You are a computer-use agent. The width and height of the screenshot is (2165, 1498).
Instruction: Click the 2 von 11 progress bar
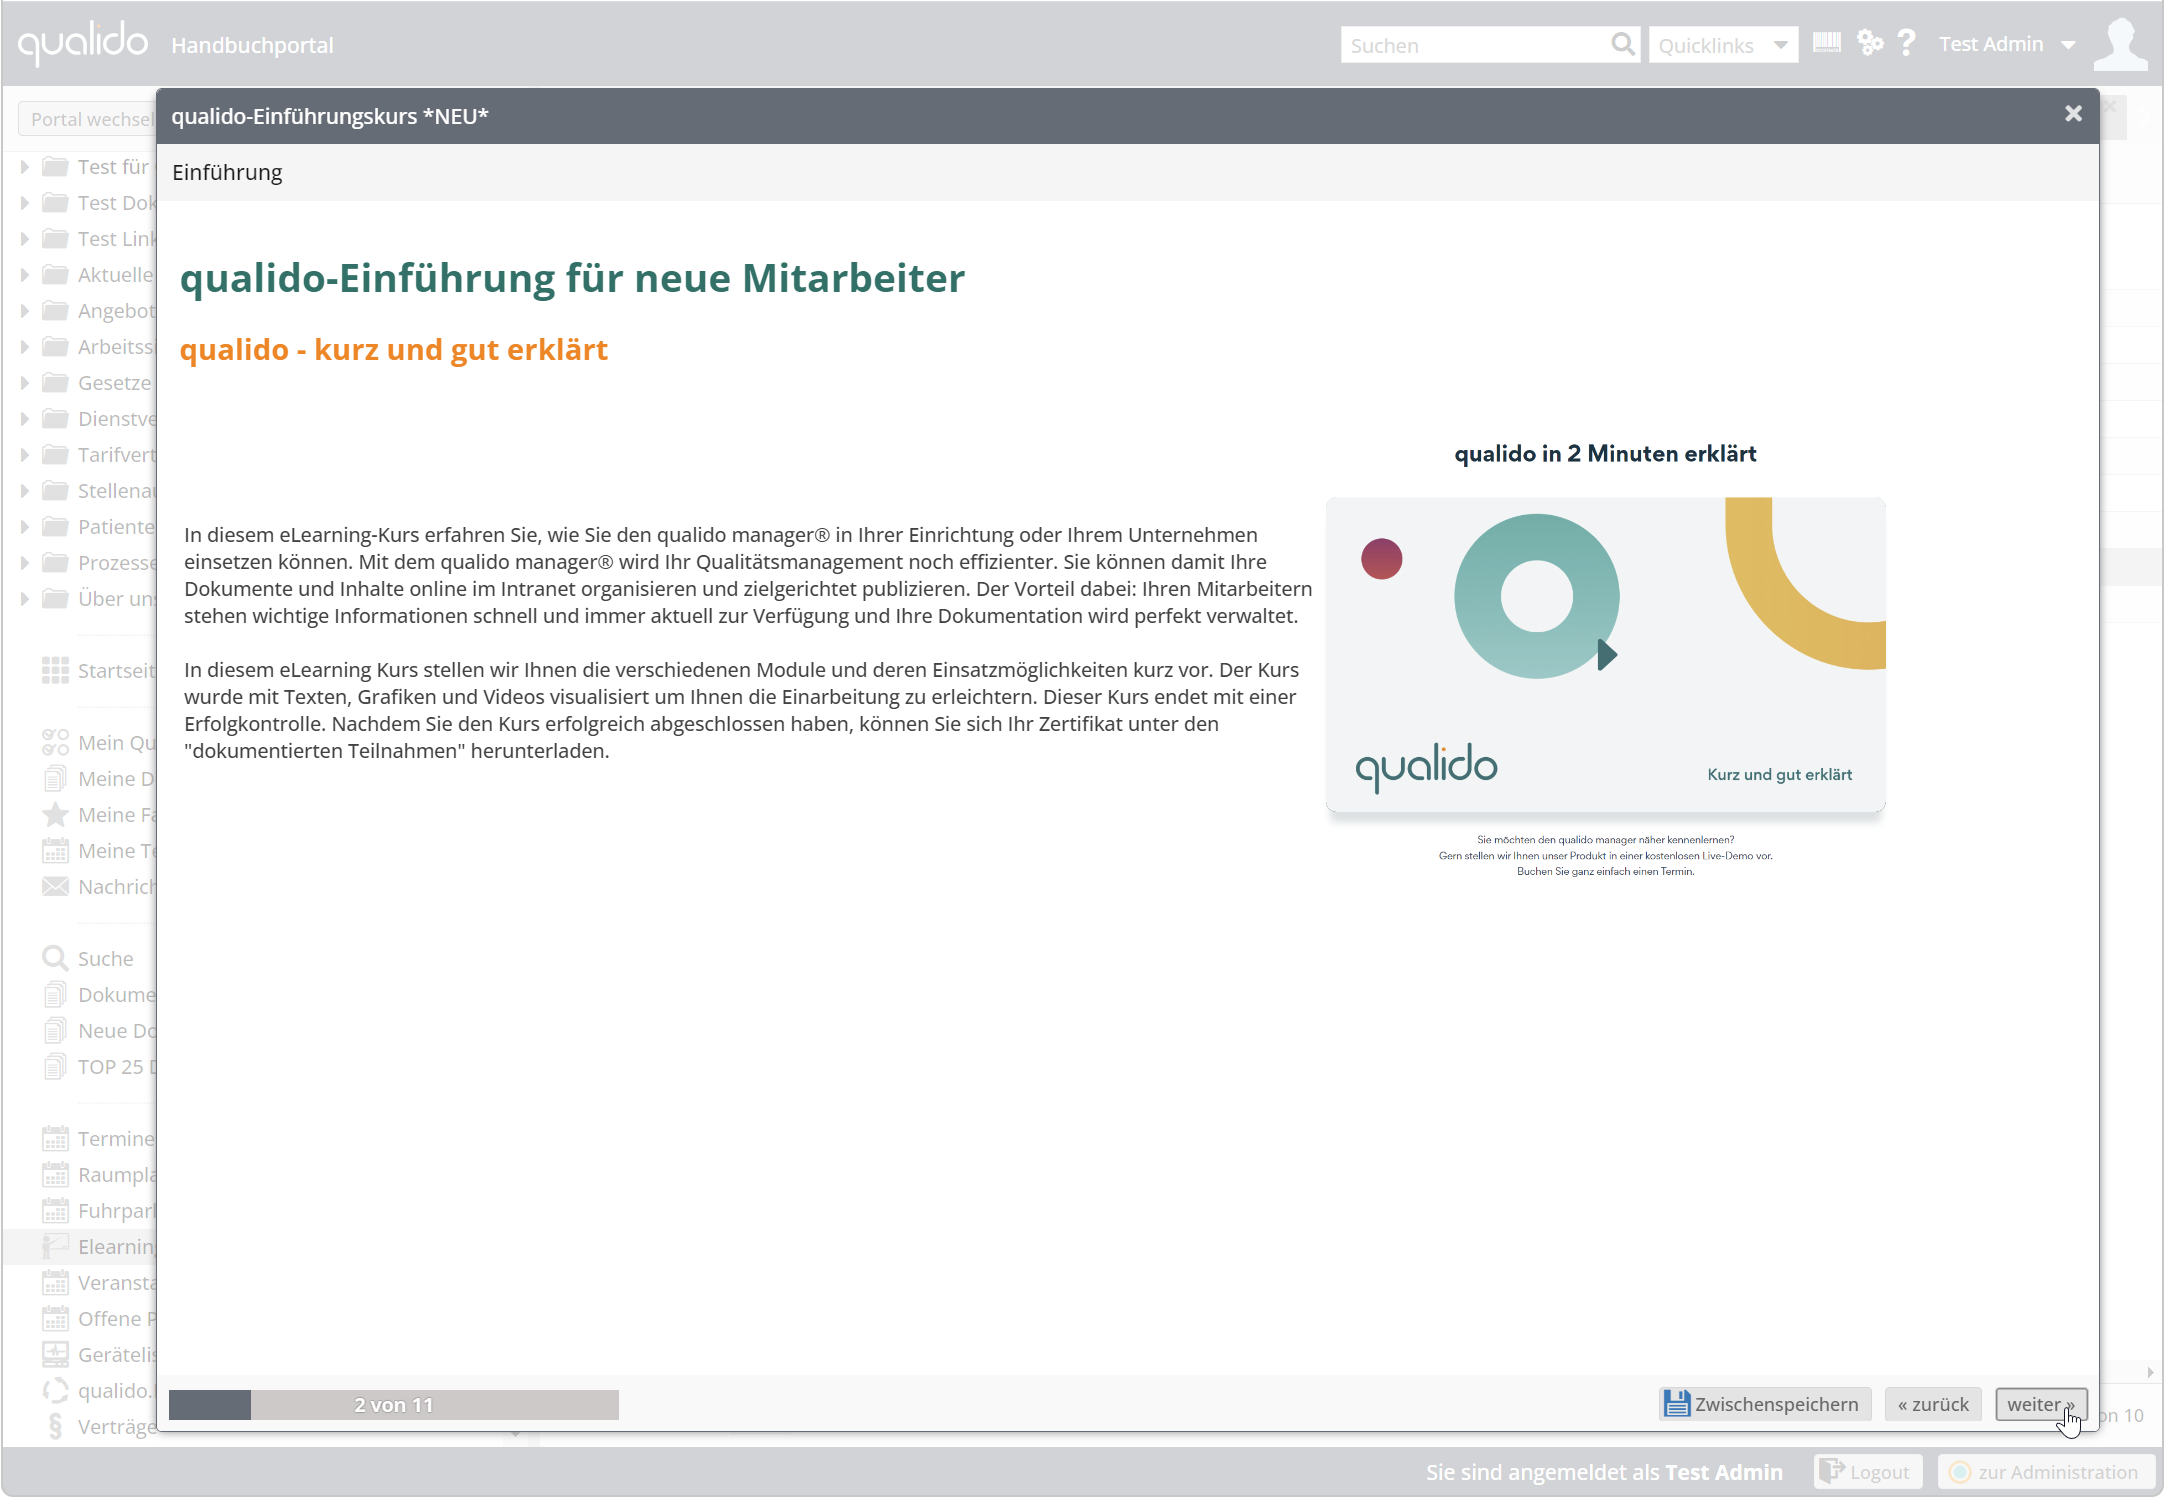[394, 1404]
